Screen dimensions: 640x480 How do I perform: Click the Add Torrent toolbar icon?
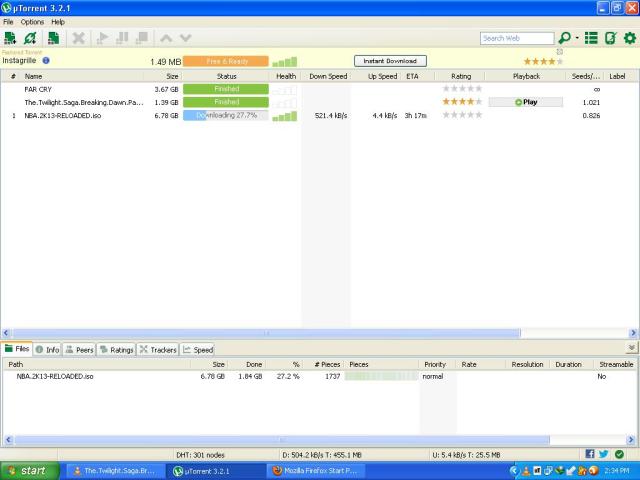[x=10, y=38]
